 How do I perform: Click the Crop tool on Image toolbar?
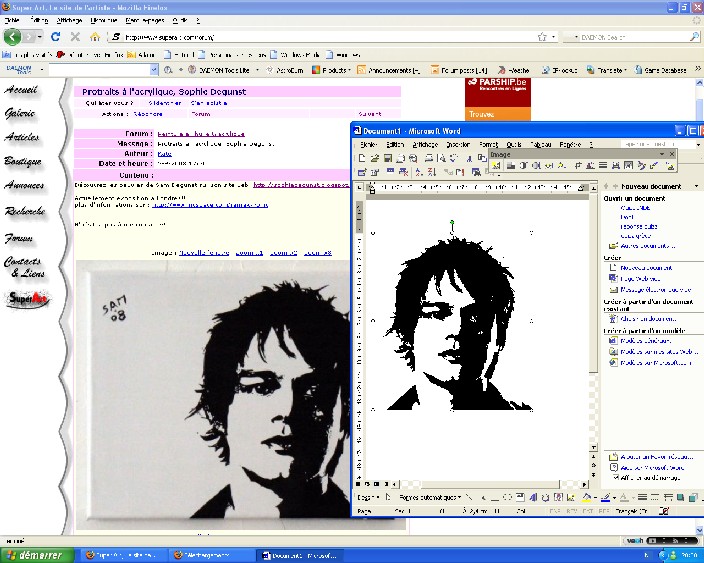pos(578,166)
